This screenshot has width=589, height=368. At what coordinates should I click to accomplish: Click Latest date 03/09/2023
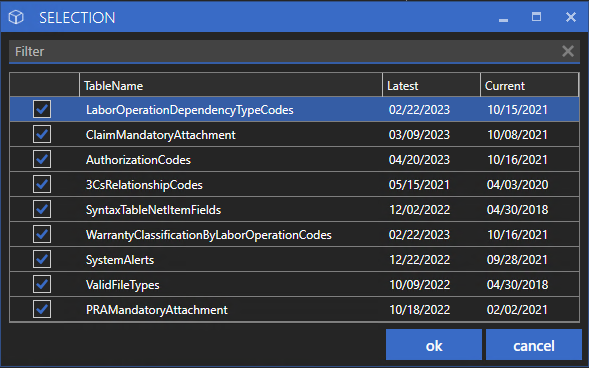click(x=419, y=134)
